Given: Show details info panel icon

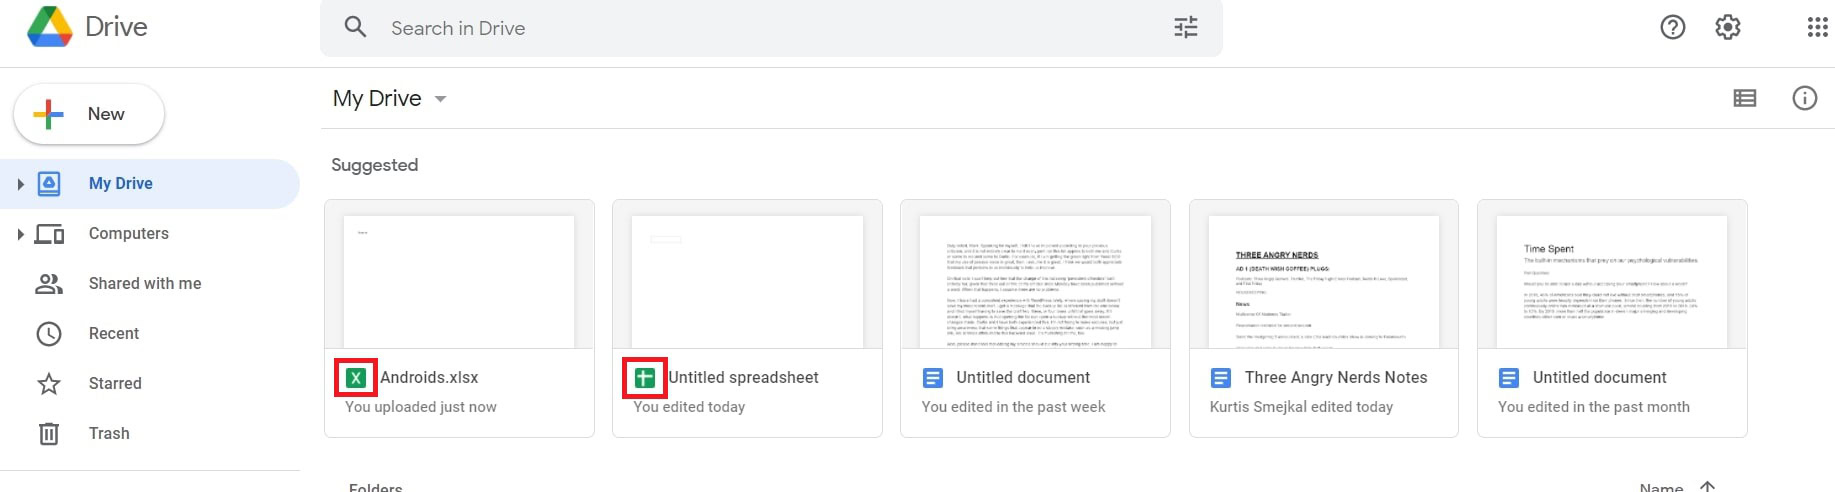Looking at the screenshot, I should 1804,98.
